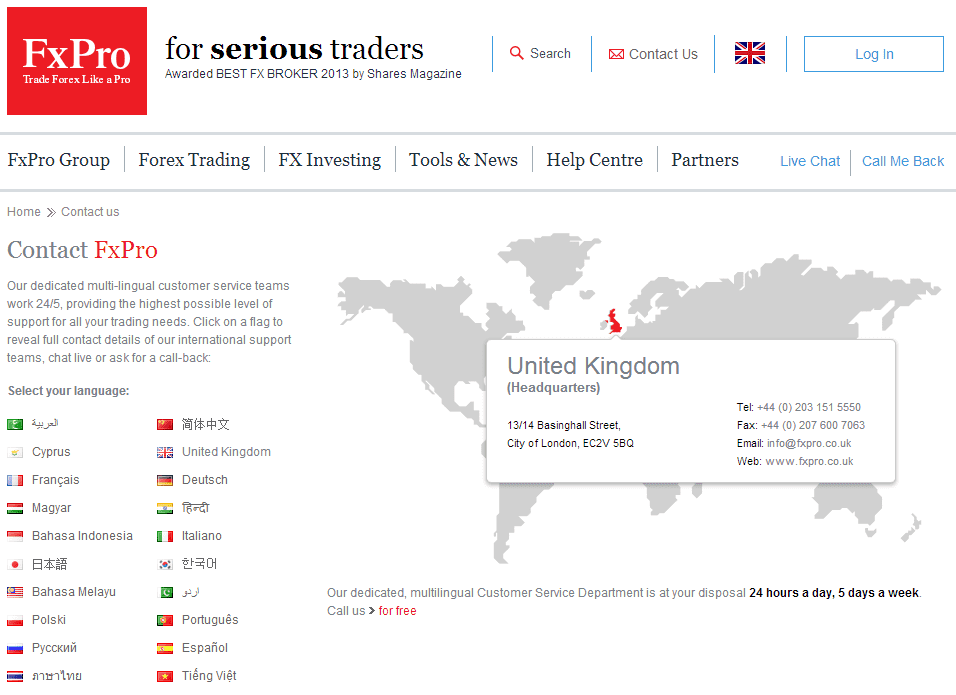
Task: Open the Tools & News menu
Action: 463,160
